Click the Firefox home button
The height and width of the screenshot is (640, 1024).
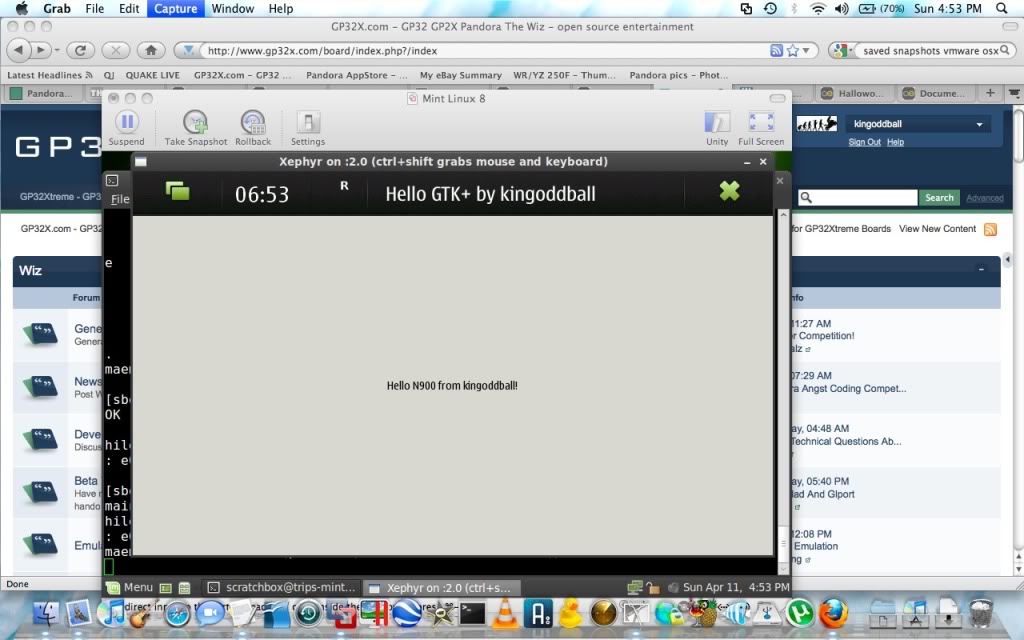(x=150, y=50)
